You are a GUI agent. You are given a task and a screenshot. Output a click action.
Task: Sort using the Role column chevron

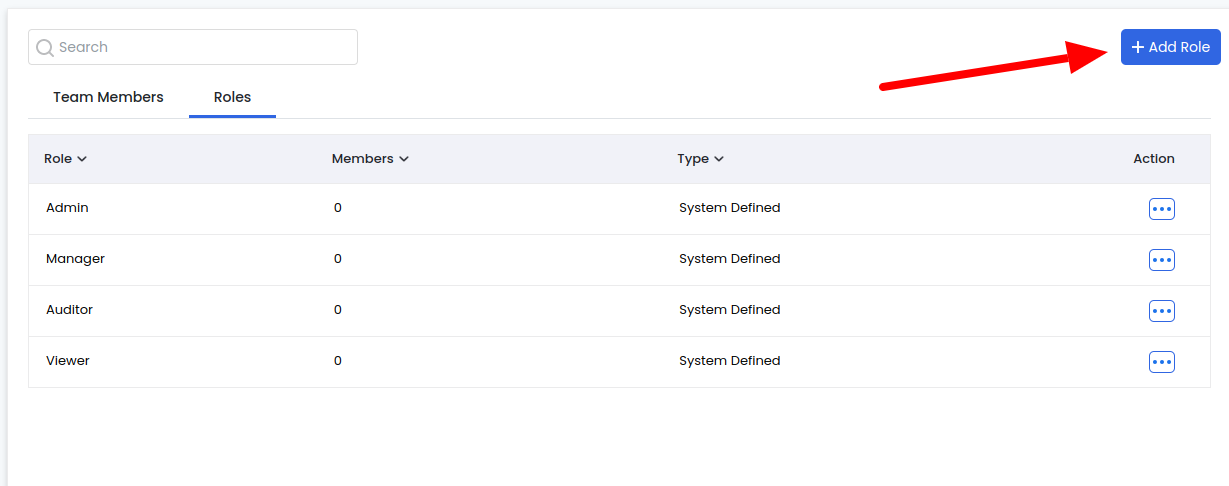pos(82,159)
